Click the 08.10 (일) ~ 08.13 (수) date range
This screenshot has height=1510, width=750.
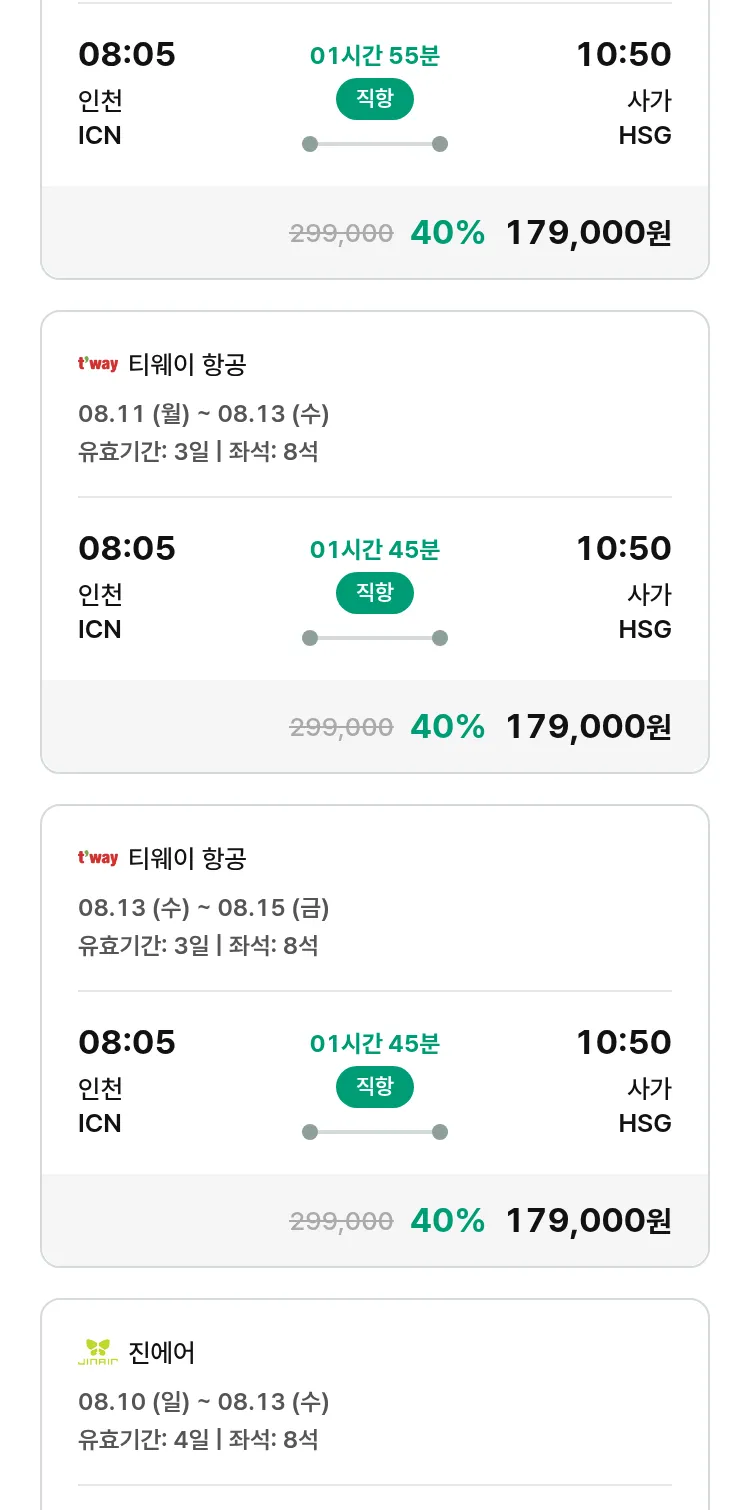point(203,1402)
